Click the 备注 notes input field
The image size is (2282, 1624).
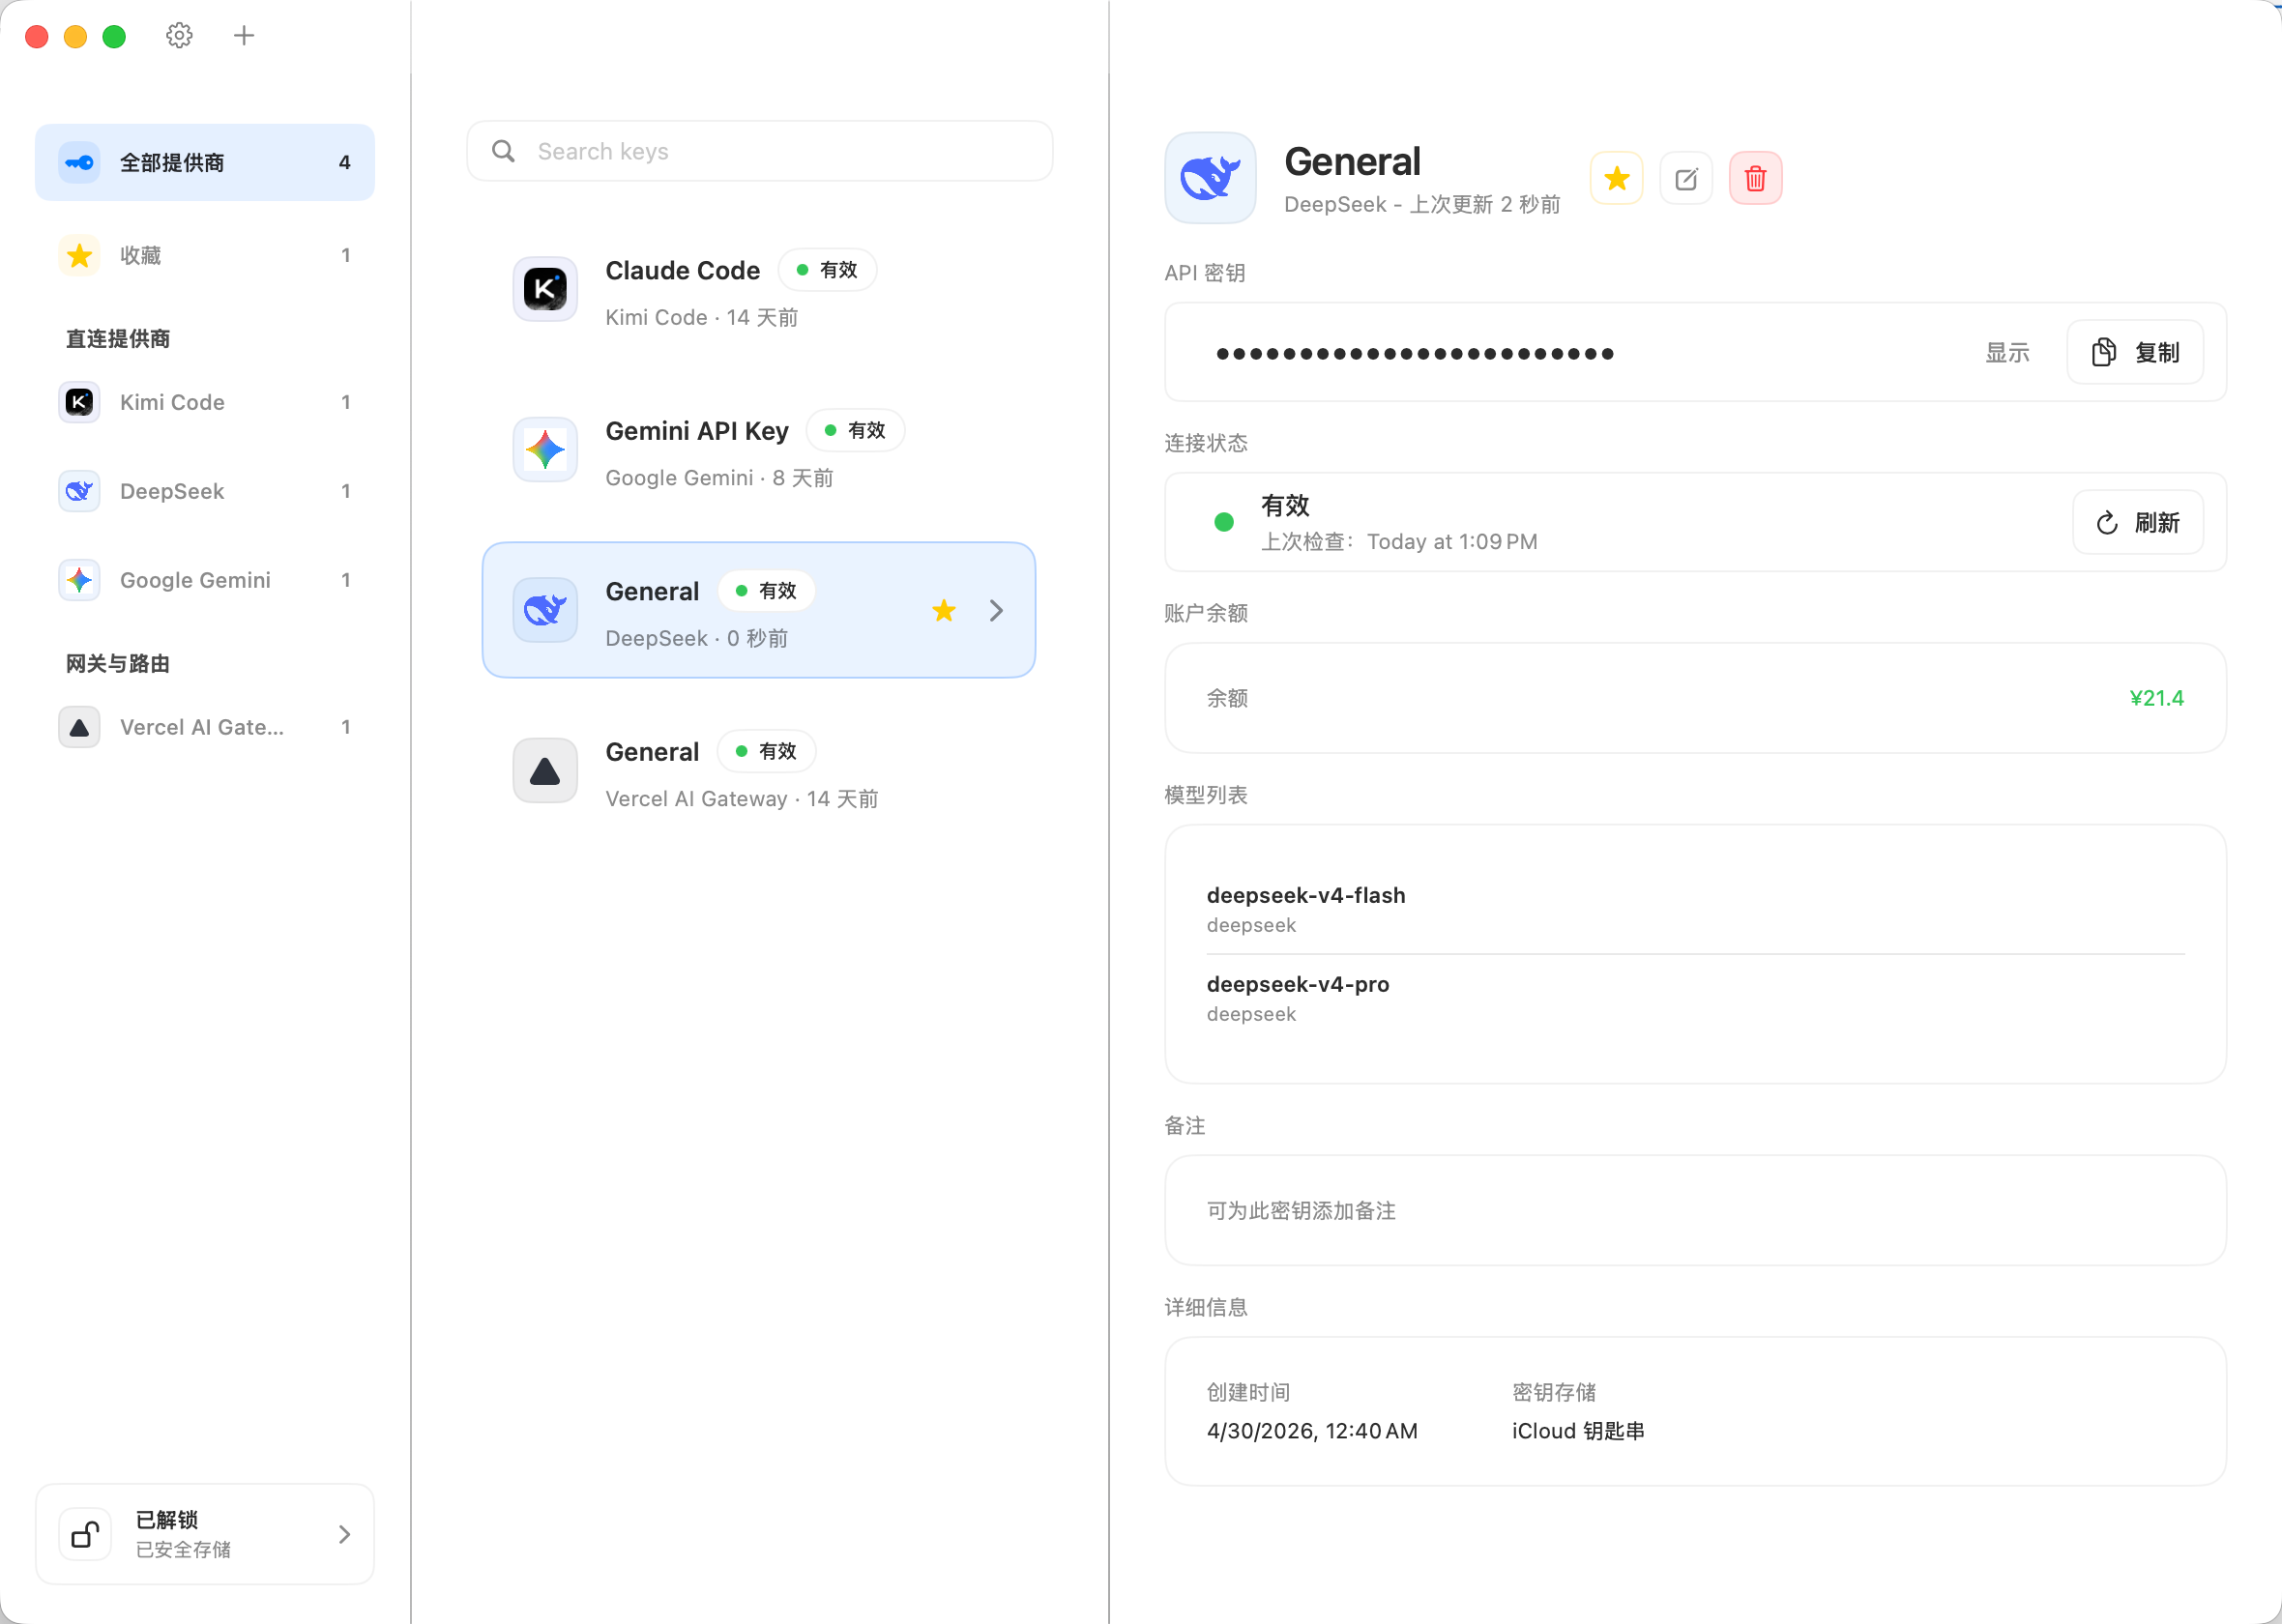tap(1695, 1210)
